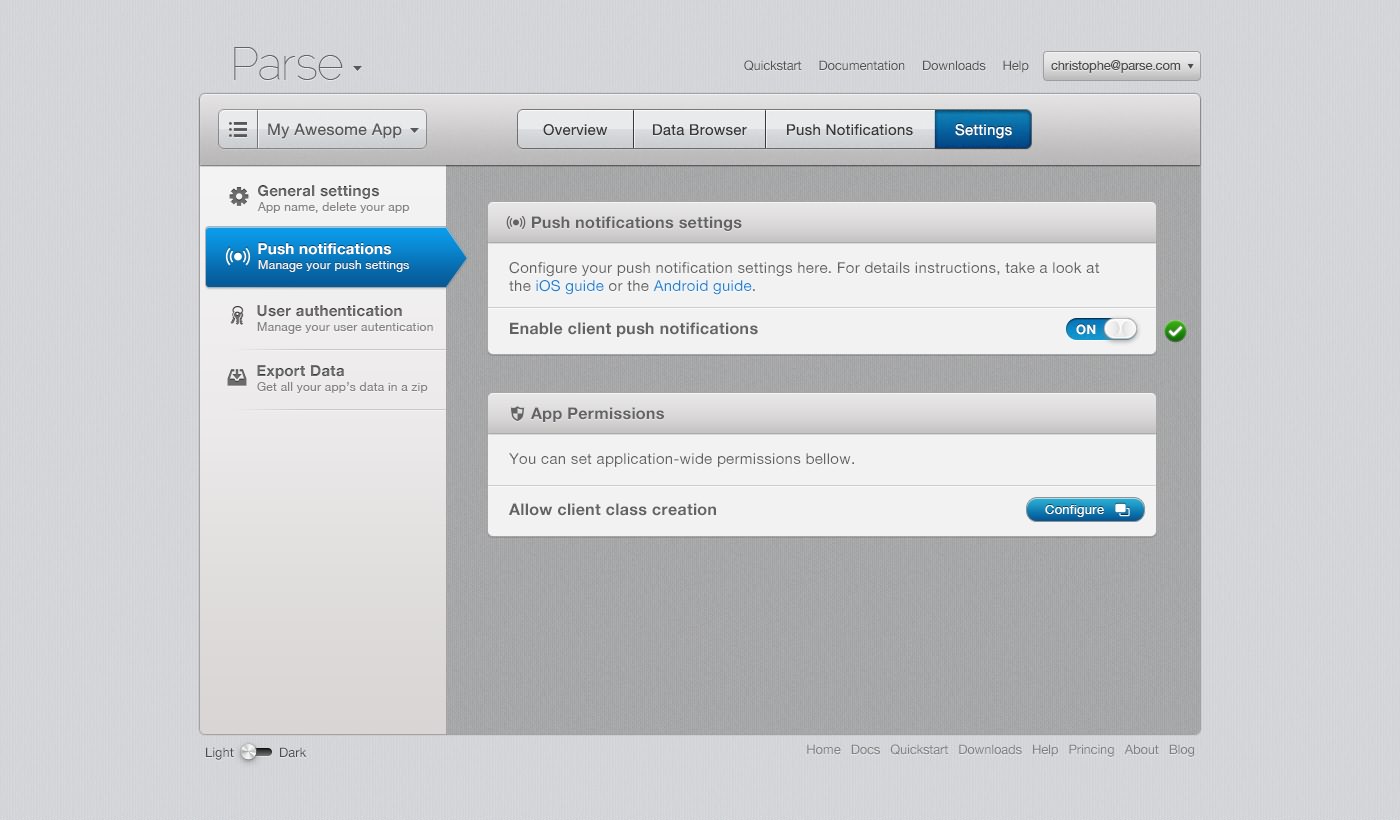Open the iOS guide link
1400x820 pixels.
click(570, 286)
